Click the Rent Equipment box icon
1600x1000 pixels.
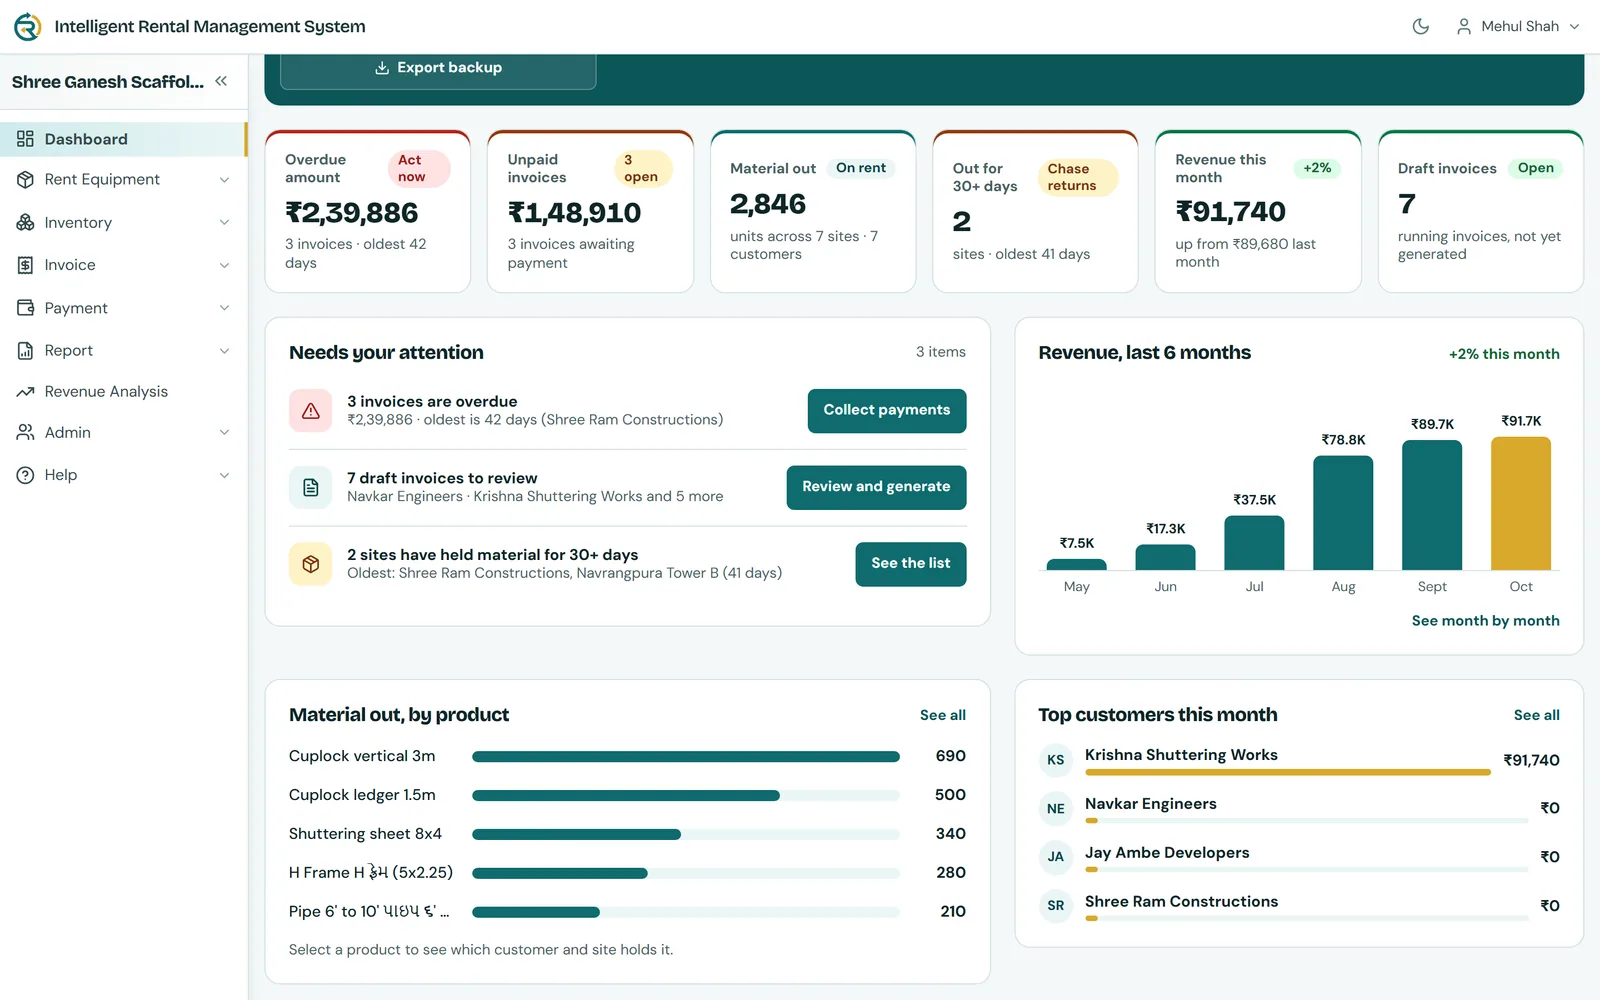click(25, 180)
